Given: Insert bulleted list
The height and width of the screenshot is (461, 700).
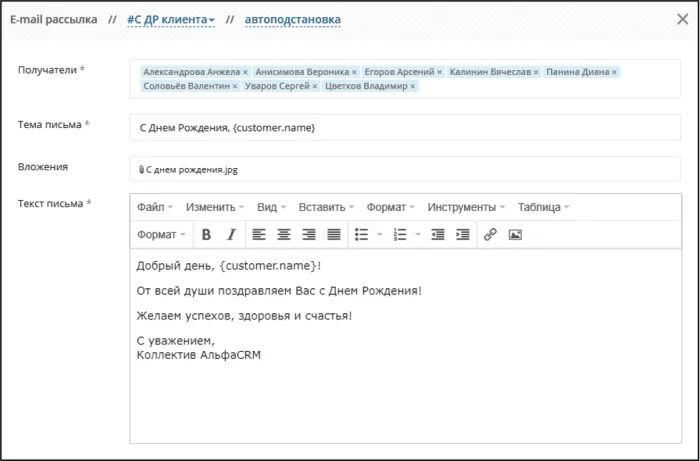Looking at the screenshot, I should click(361, 234).
